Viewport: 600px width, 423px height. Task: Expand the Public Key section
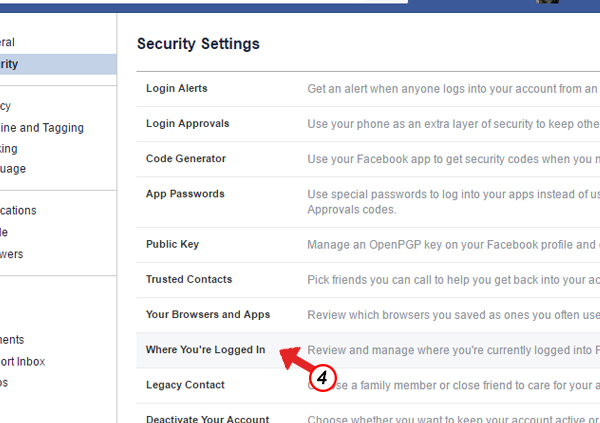click(x=368, y=245)
